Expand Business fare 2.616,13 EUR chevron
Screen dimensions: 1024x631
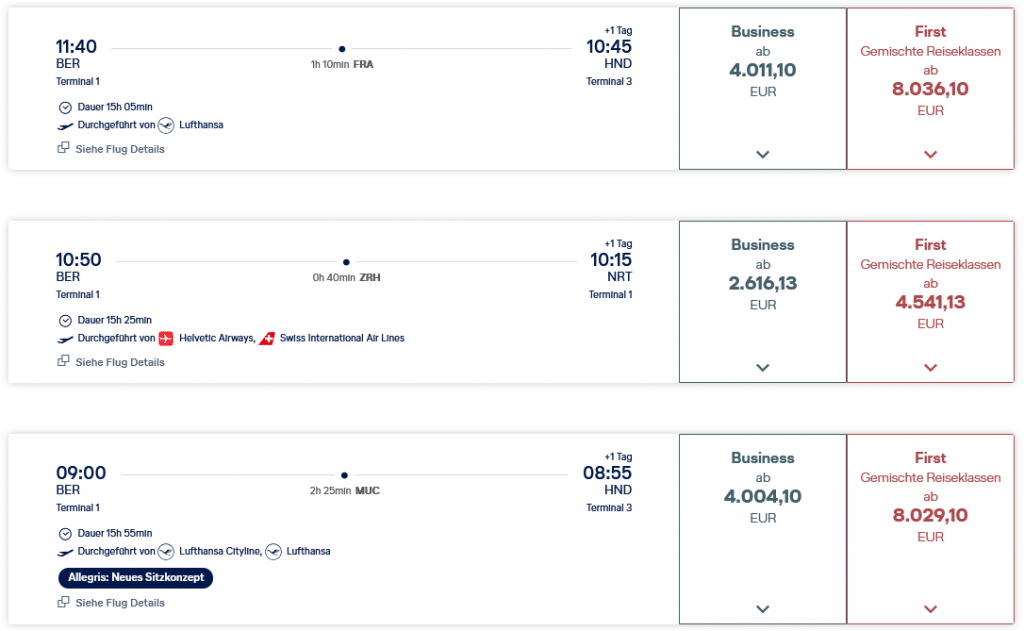click(x=763, y=367)
